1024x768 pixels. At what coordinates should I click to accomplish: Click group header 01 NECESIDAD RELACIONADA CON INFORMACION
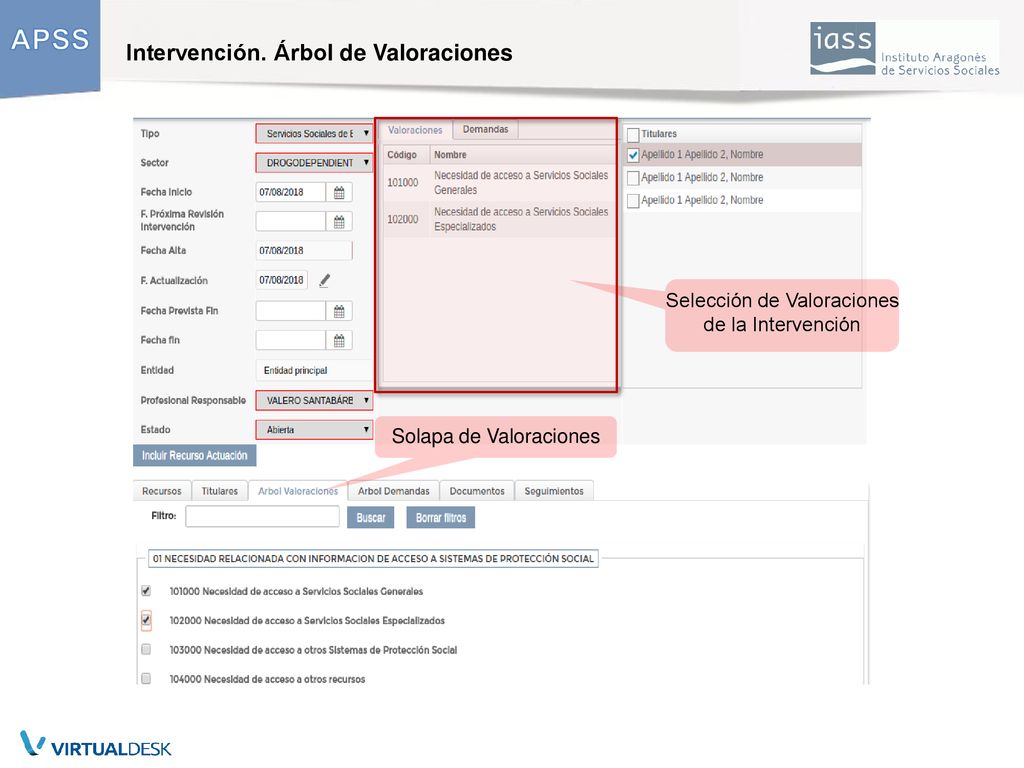pos(373,558)
